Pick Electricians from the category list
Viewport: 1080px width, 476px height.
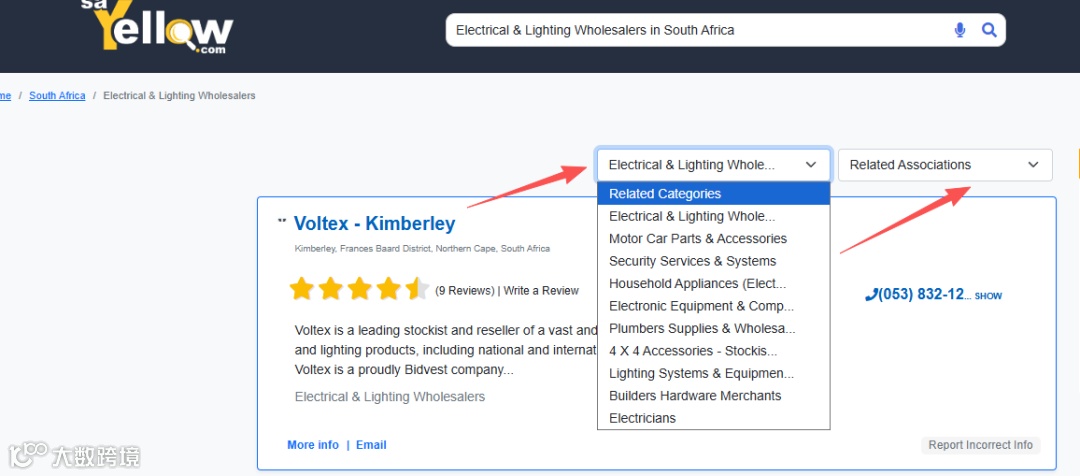642,418
